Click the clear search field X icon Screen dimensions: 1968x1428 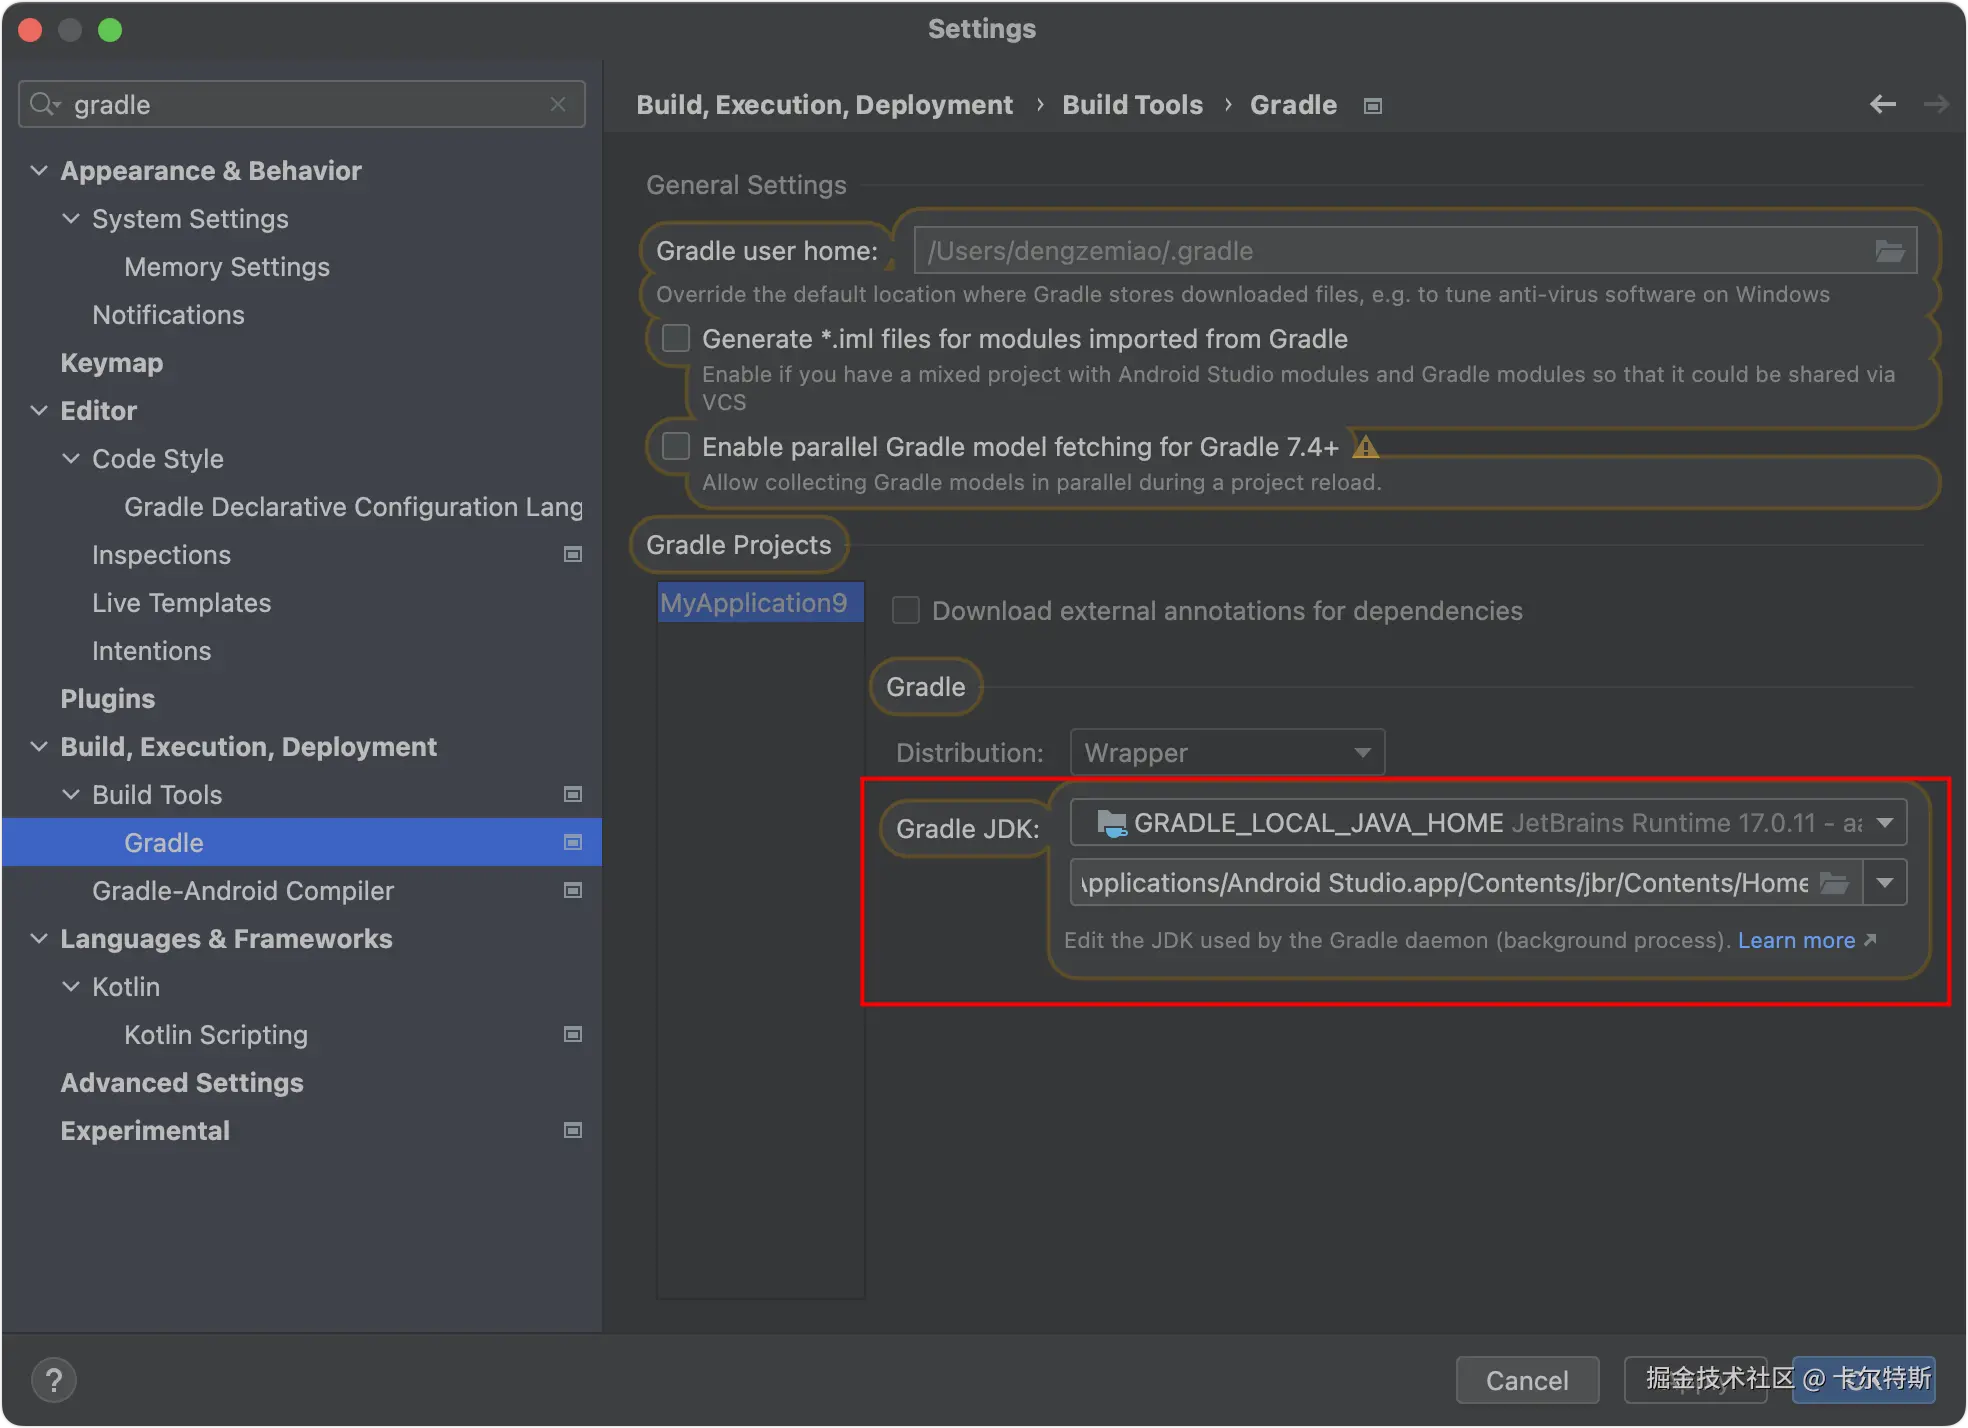(x=558, y=104)
